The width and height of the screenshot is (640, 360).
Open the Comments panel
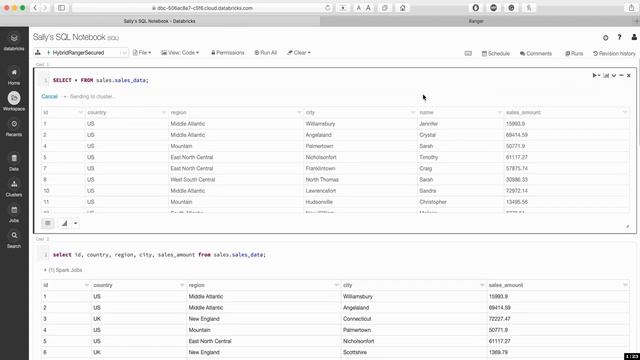(x=536, y=53)
